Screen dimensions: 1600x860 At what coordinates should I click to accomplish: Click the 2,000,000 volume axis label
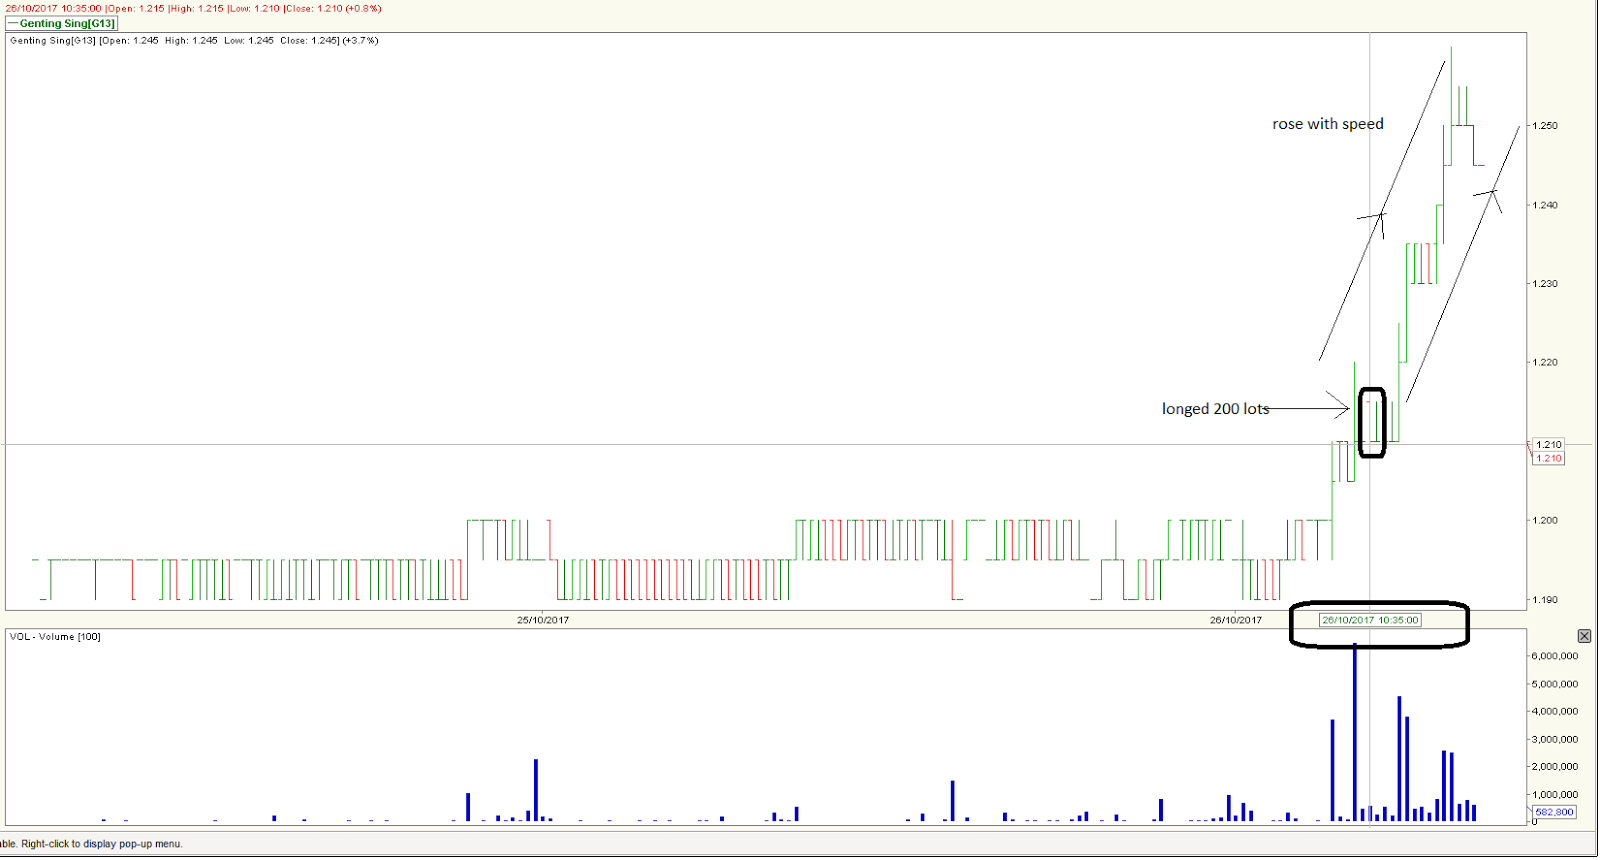[1555, 766]
